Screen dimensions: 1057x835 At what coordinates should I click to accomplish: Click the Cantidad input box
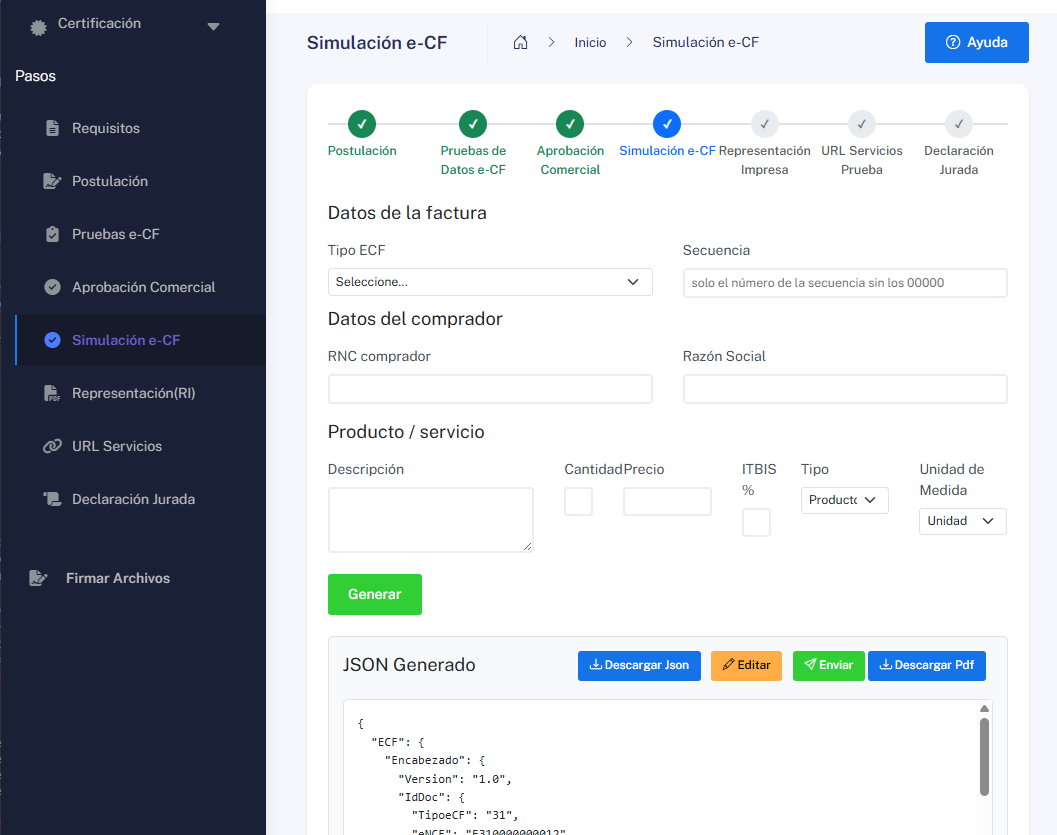click(578, 501)
